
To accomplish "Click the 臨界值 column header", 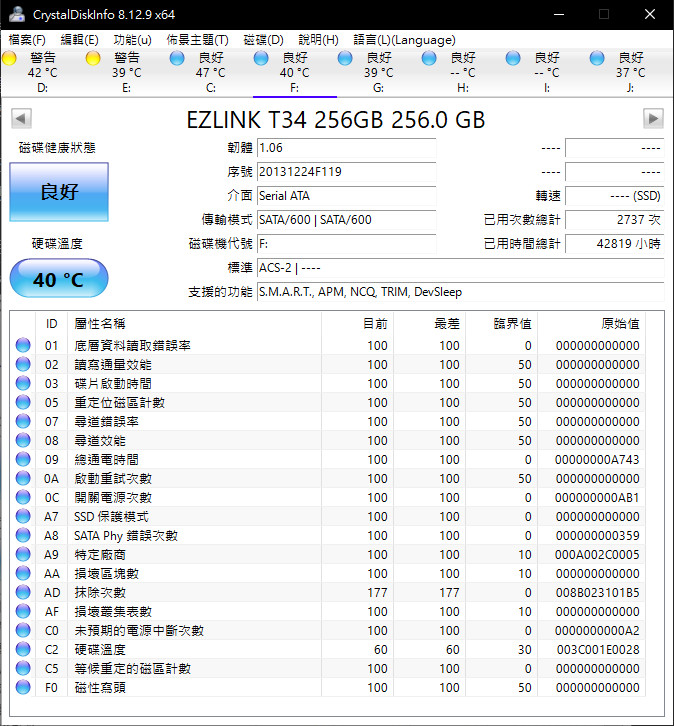I will tap(501, 324).
